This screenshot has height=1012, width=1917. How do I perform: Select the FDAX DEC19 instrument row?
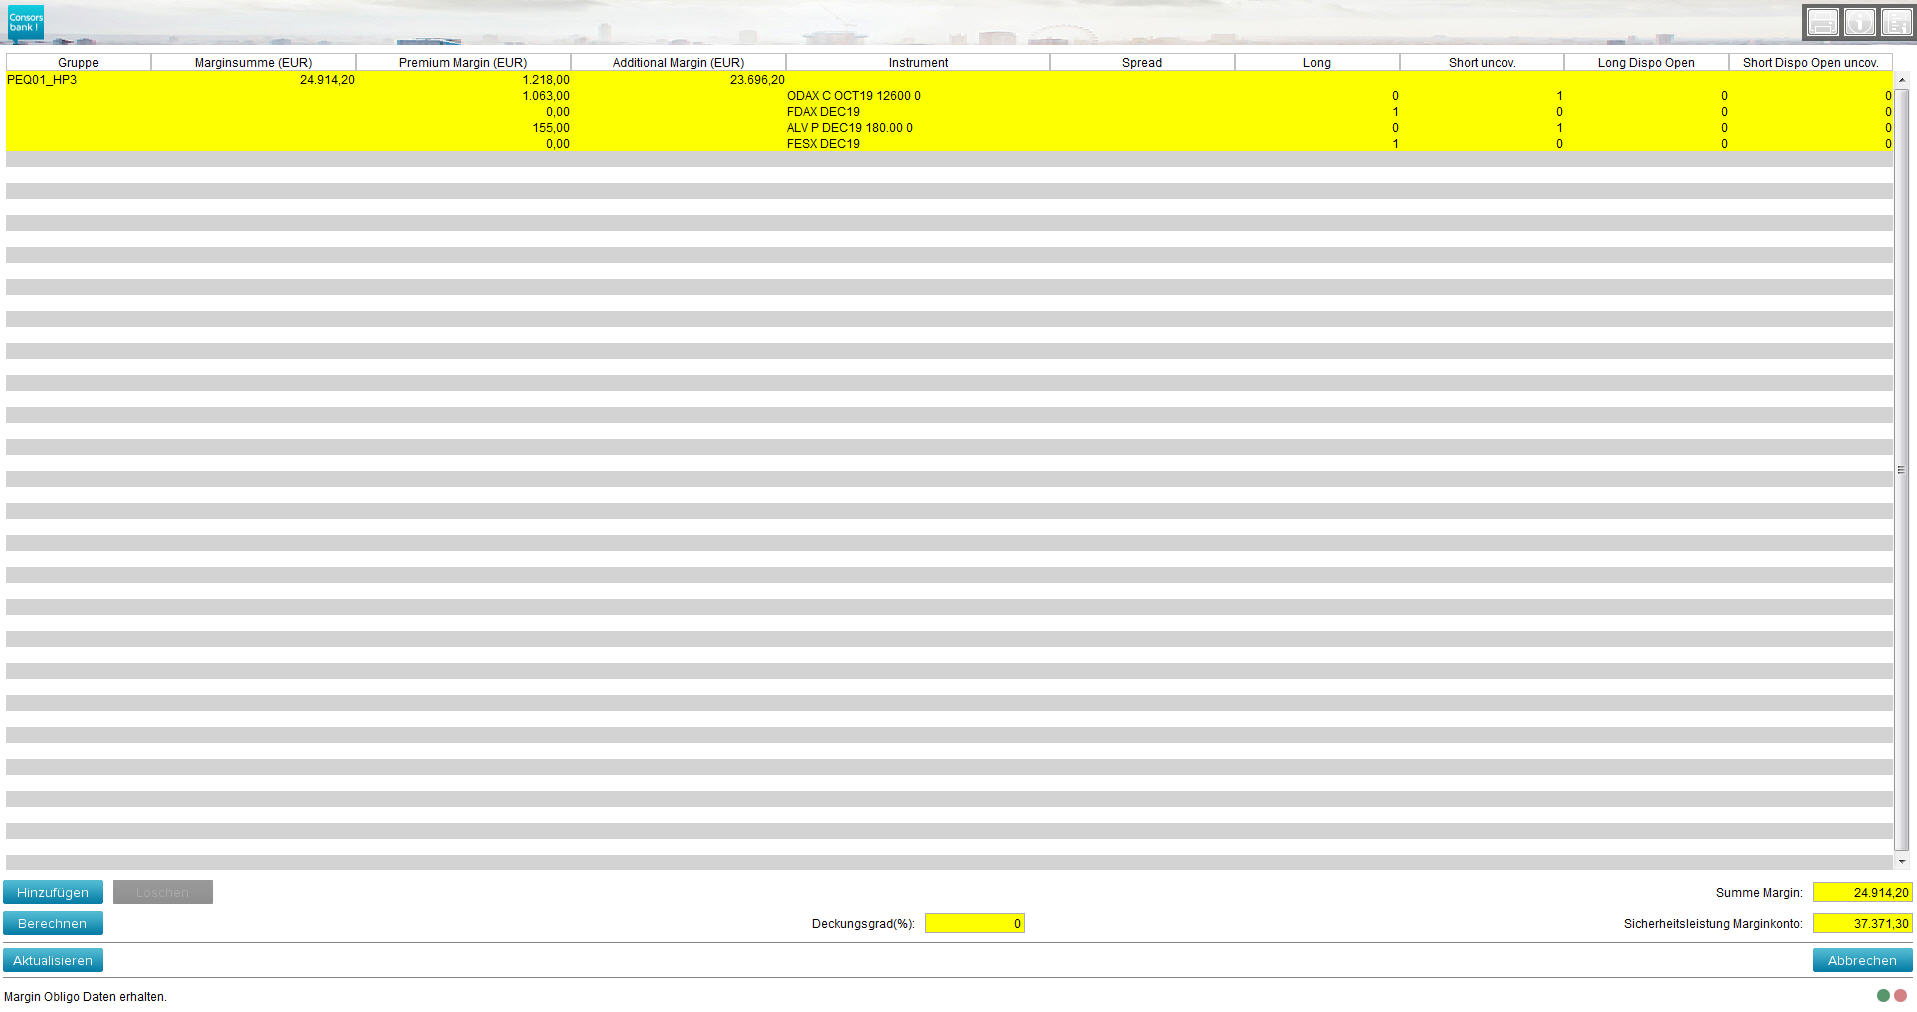click(x=949, y=112)
